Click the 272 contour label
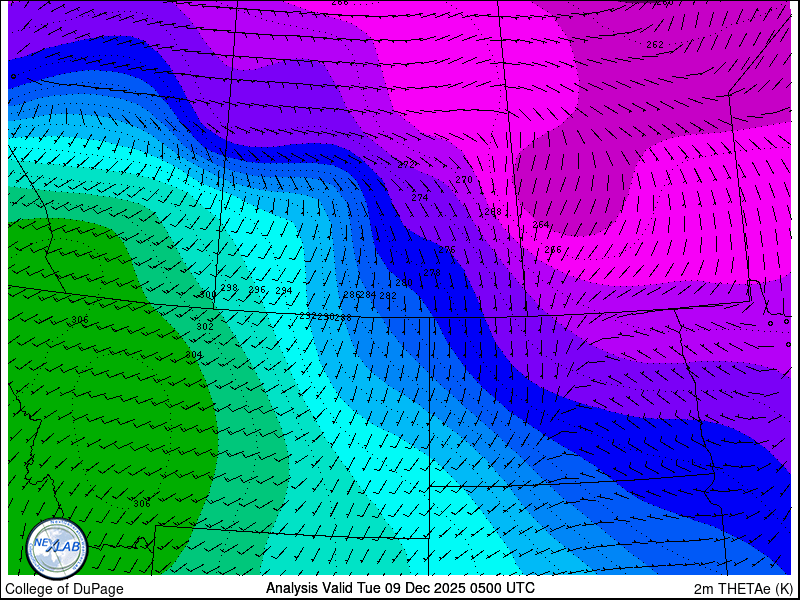The image size is (800, 600). coord(406,165)
